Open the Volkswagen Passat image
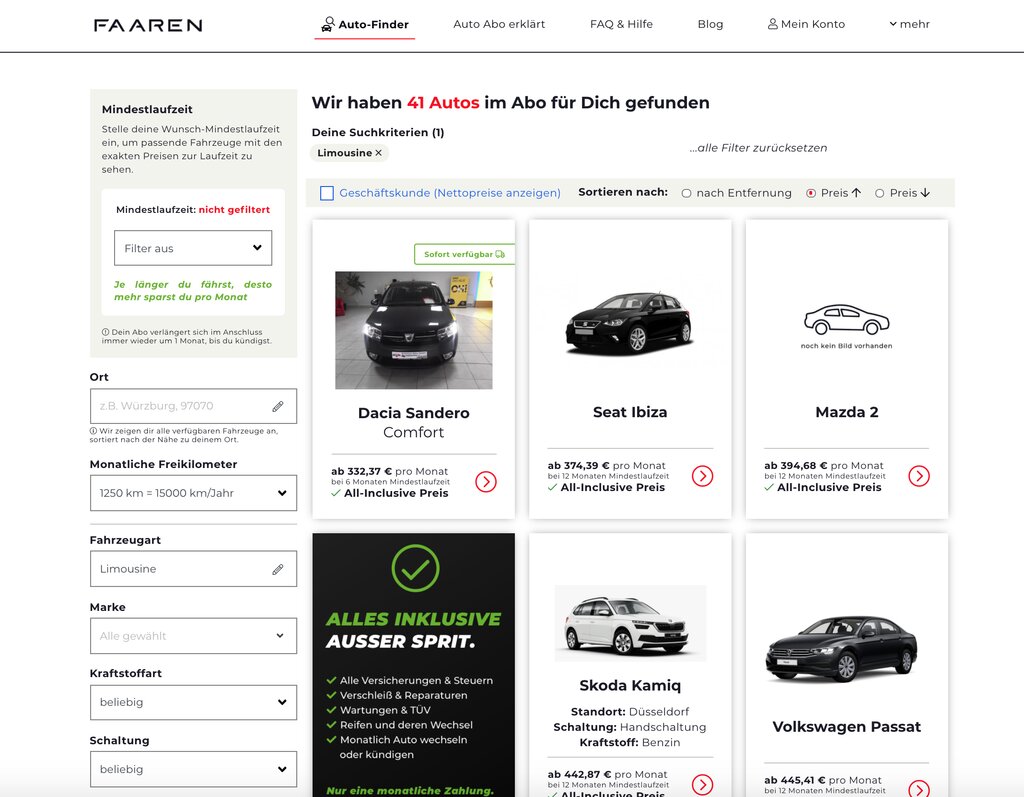Image resolution: width=1024 pixels, height=797 pixels. pos(842,649)
